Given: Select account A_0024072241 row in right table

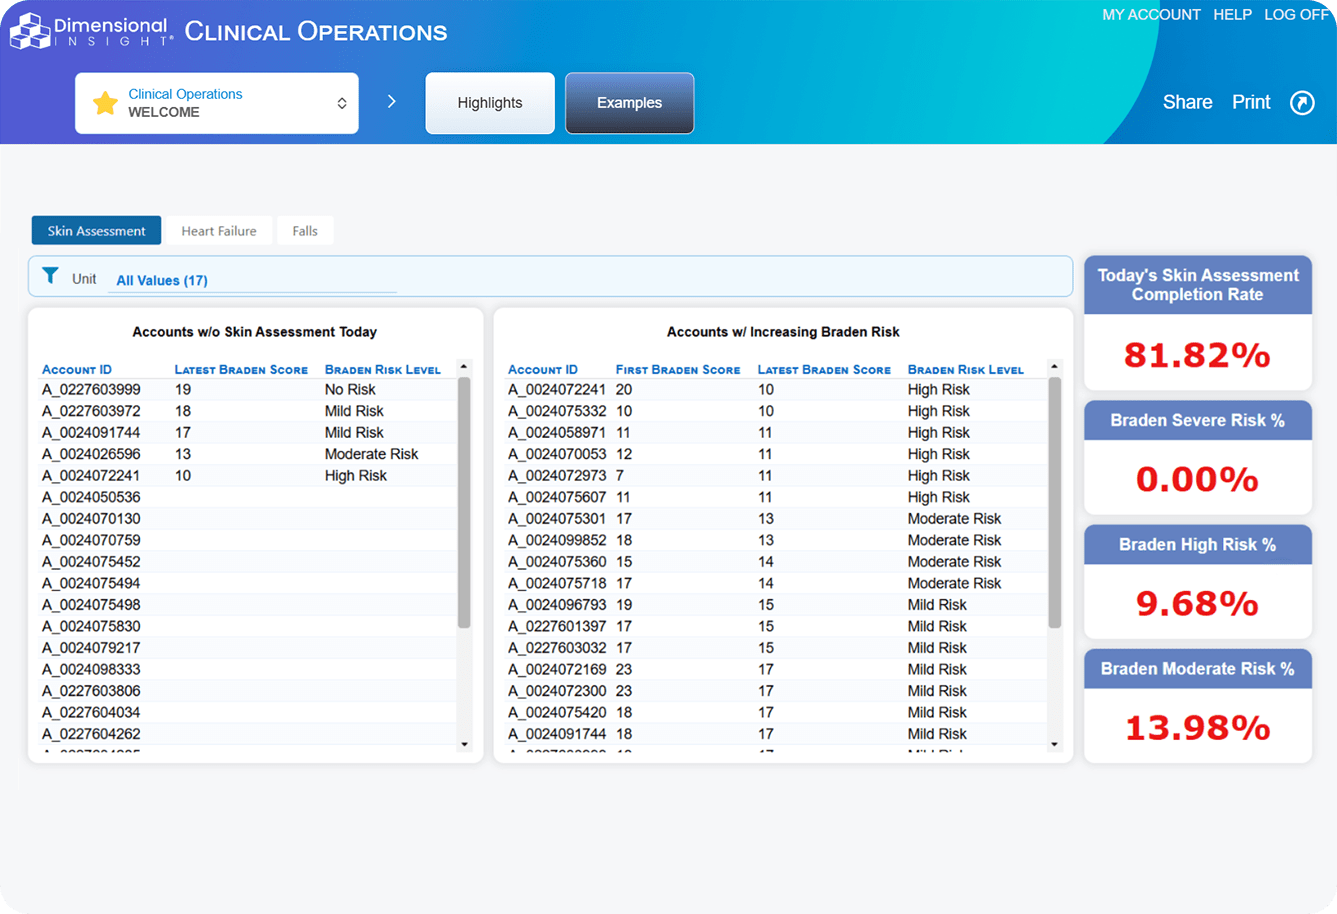Looking at the screenshot, I should tap(557, 390).
